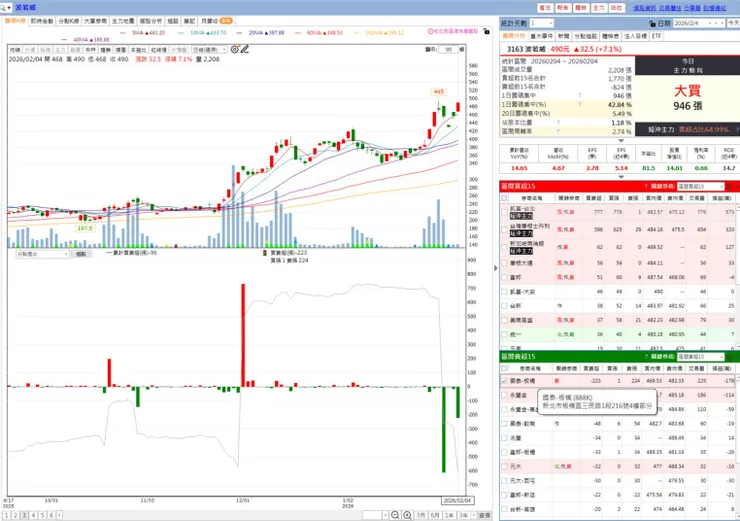Click the 20MA legend color line
Image resolution: width=740 pixels, height=521 pixels.
click(240, 33)
